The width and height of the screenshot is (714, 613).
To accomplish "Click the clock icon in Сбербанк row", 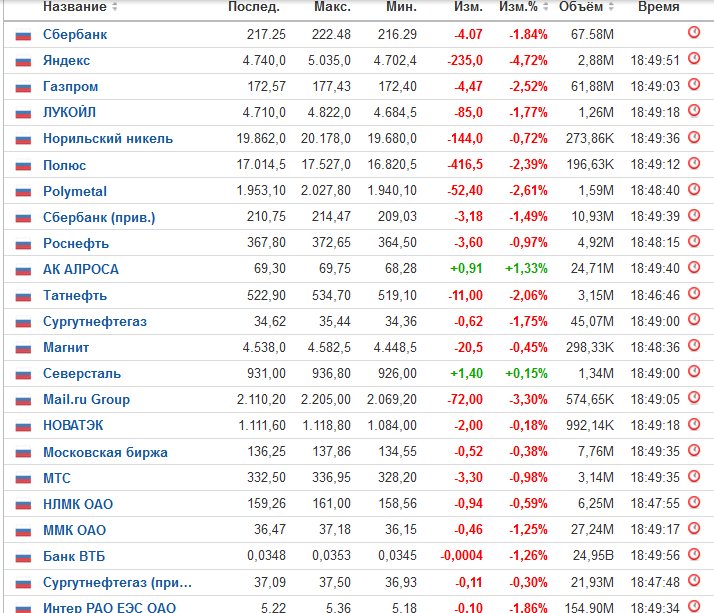I will pyautogui.click(x=694, y=32).
